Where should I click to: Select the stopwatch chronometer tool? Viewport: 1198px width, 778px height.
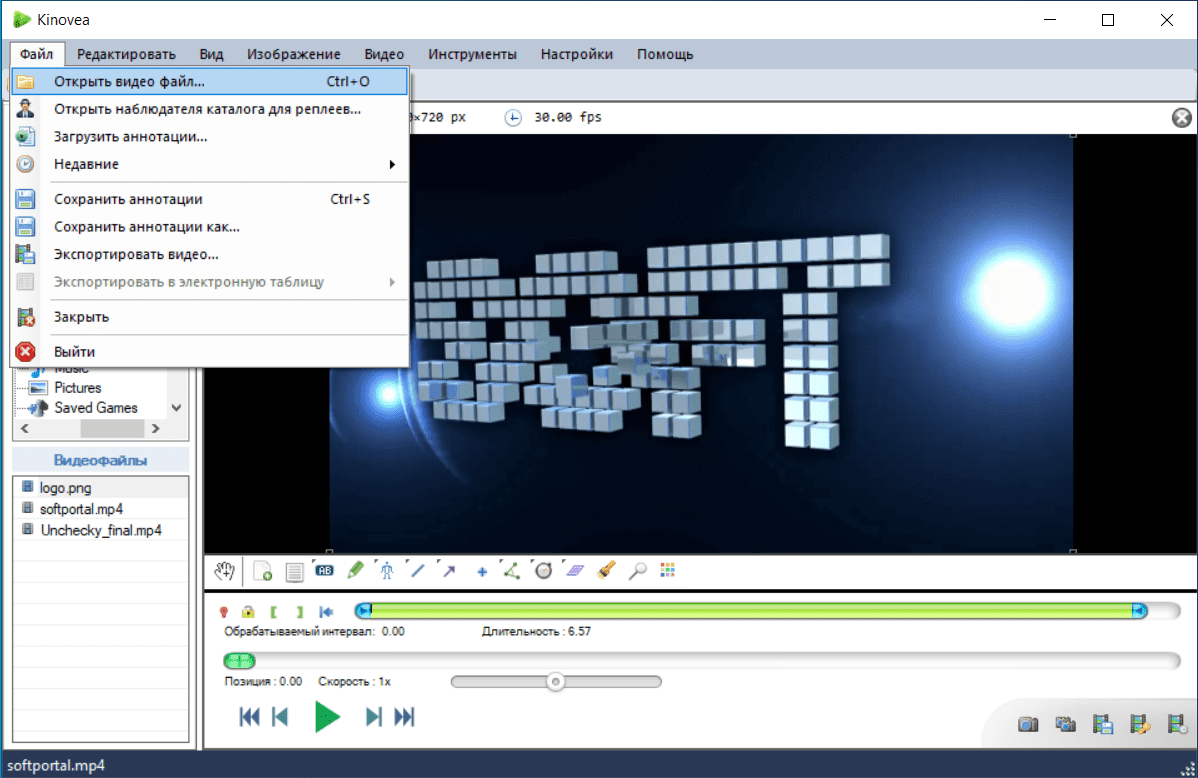(543, 571)
